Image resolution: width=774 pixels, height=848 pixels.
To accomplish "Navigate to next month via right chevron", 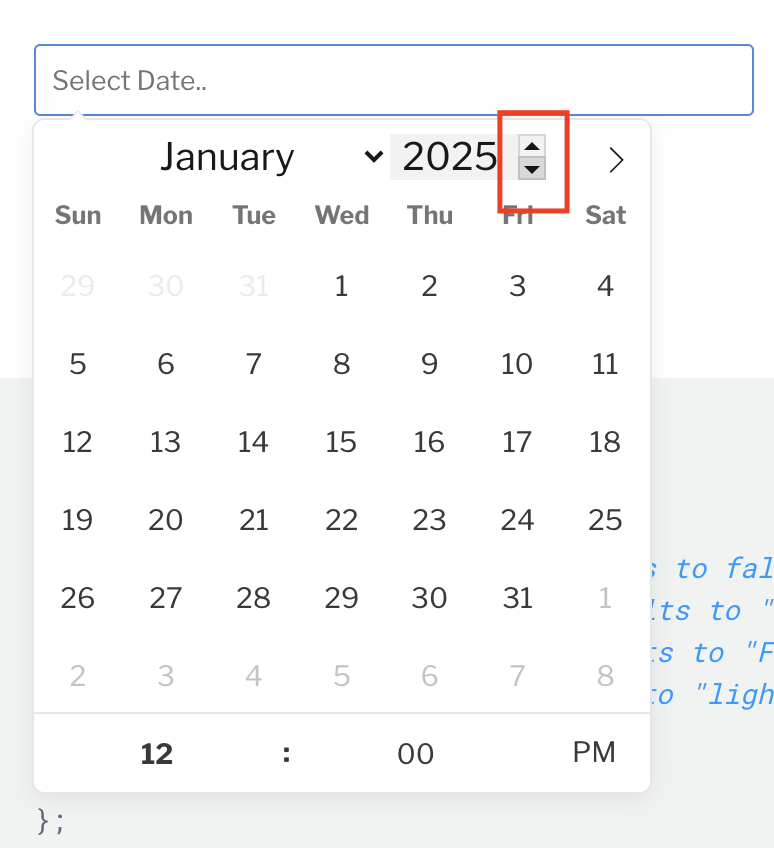I will 616,158.
